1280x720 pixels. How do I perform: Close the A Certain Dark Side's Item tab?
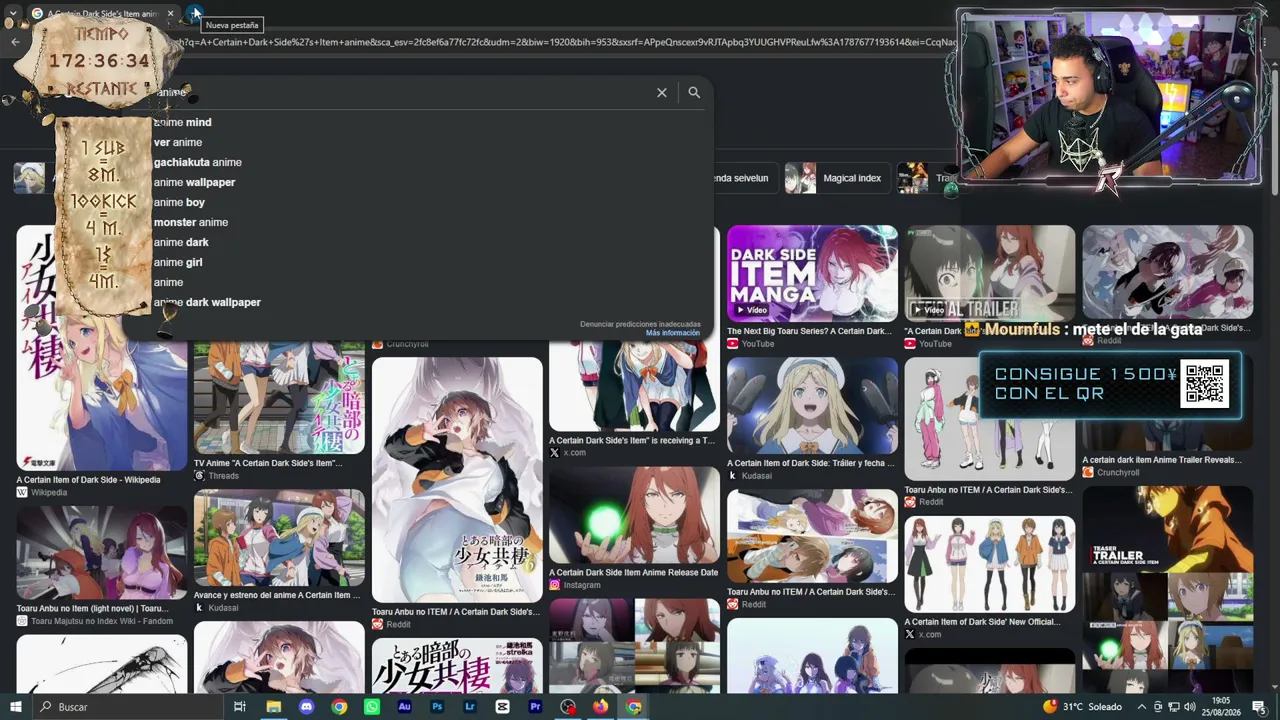point(171,14)
